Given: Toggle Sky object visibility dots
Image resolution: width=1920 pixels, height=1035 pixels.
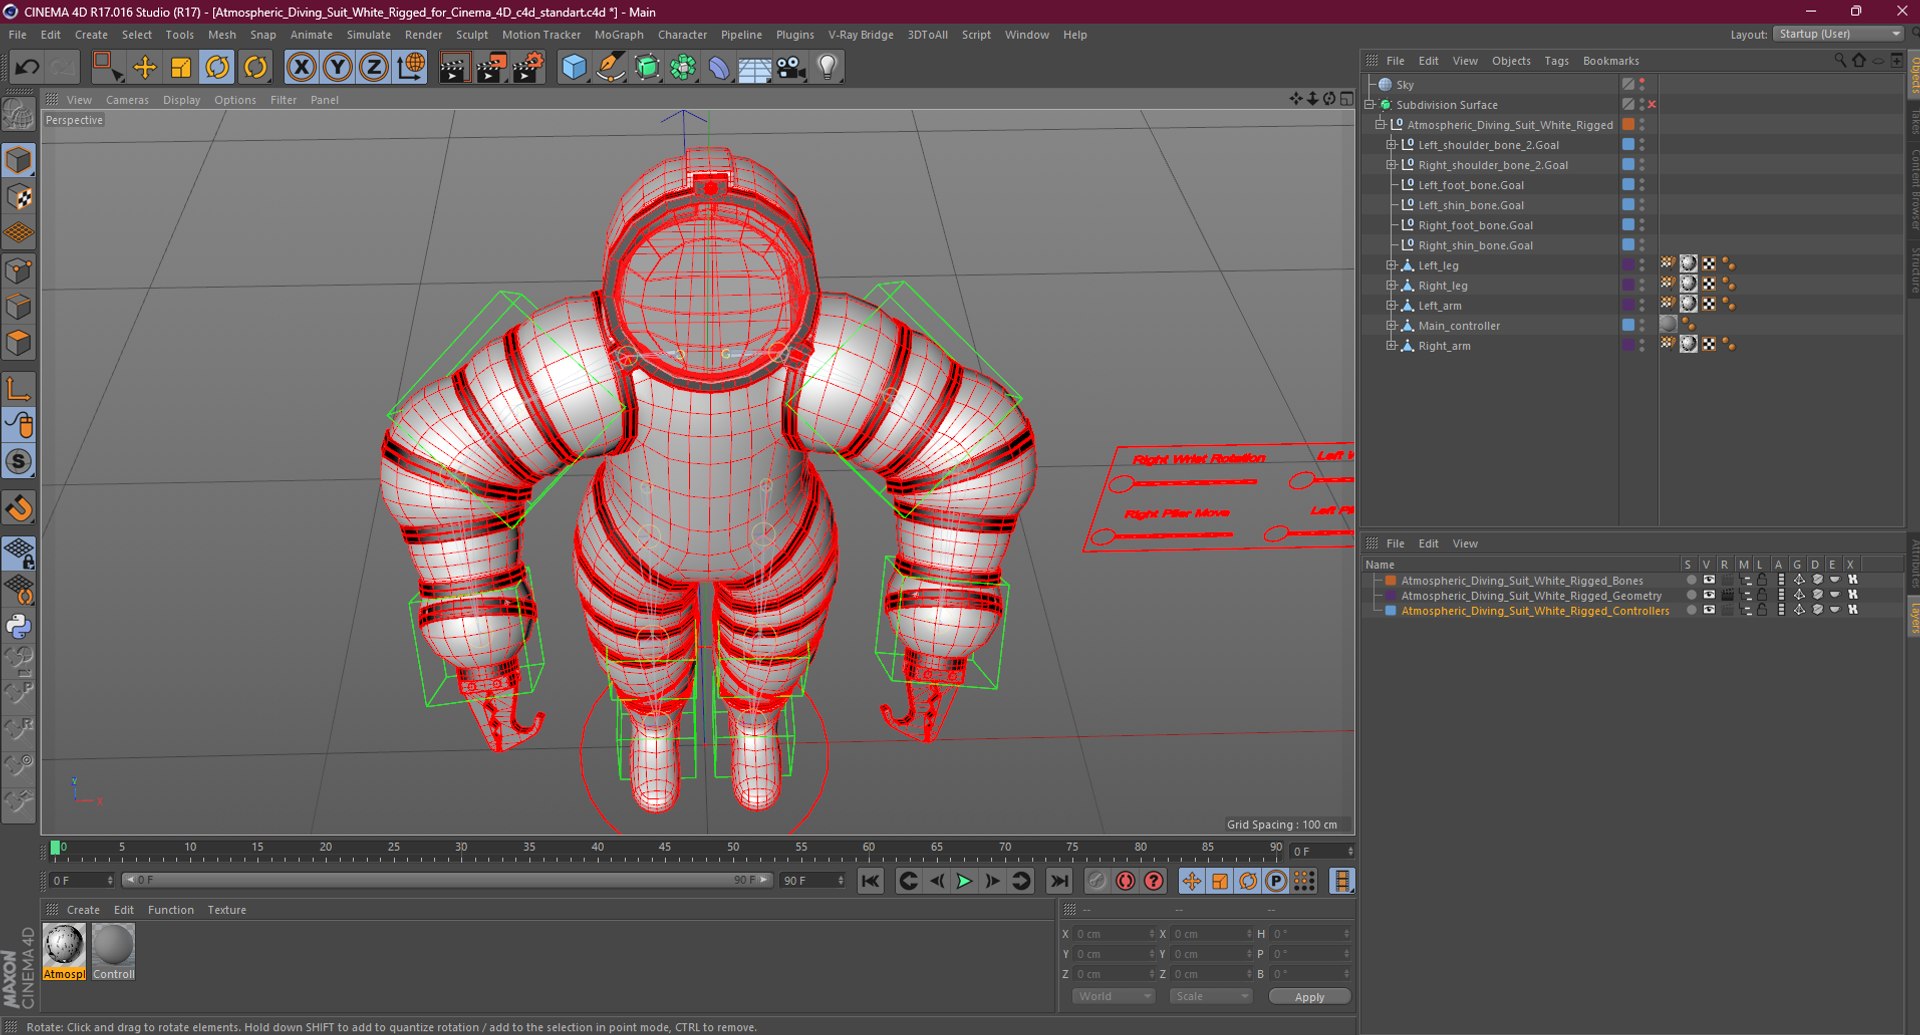Looking at the screenshot, I should 1642,84.
